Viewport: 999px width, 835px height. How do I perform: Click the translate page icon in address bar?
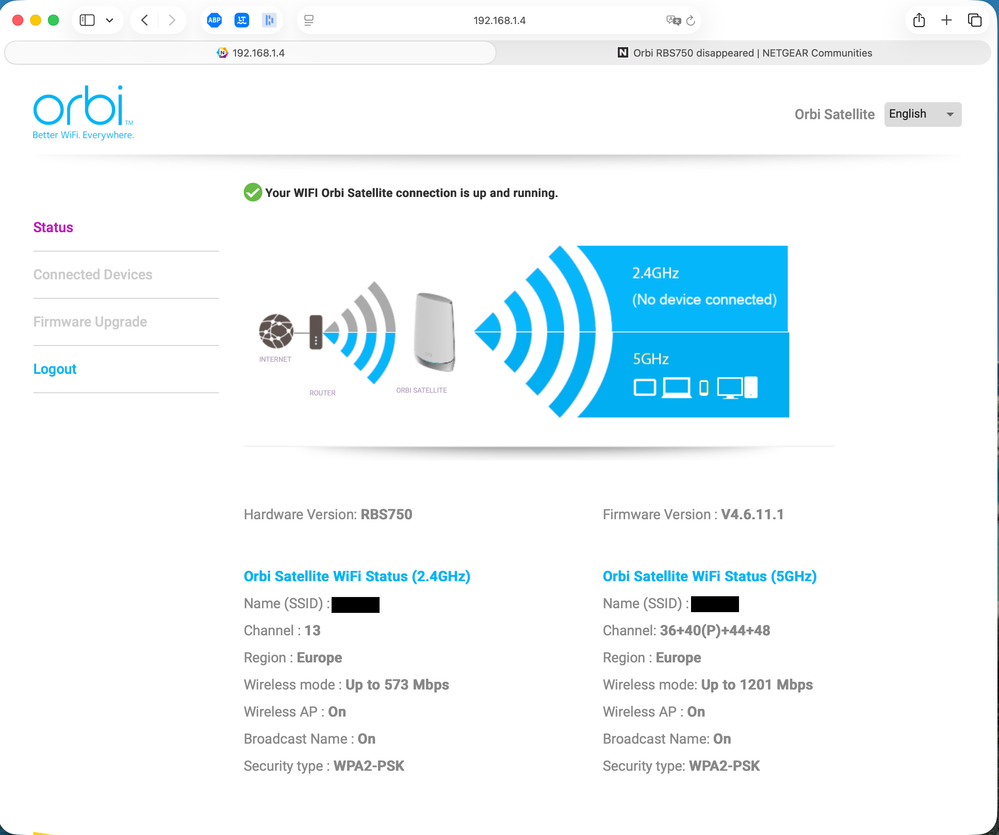673,20
